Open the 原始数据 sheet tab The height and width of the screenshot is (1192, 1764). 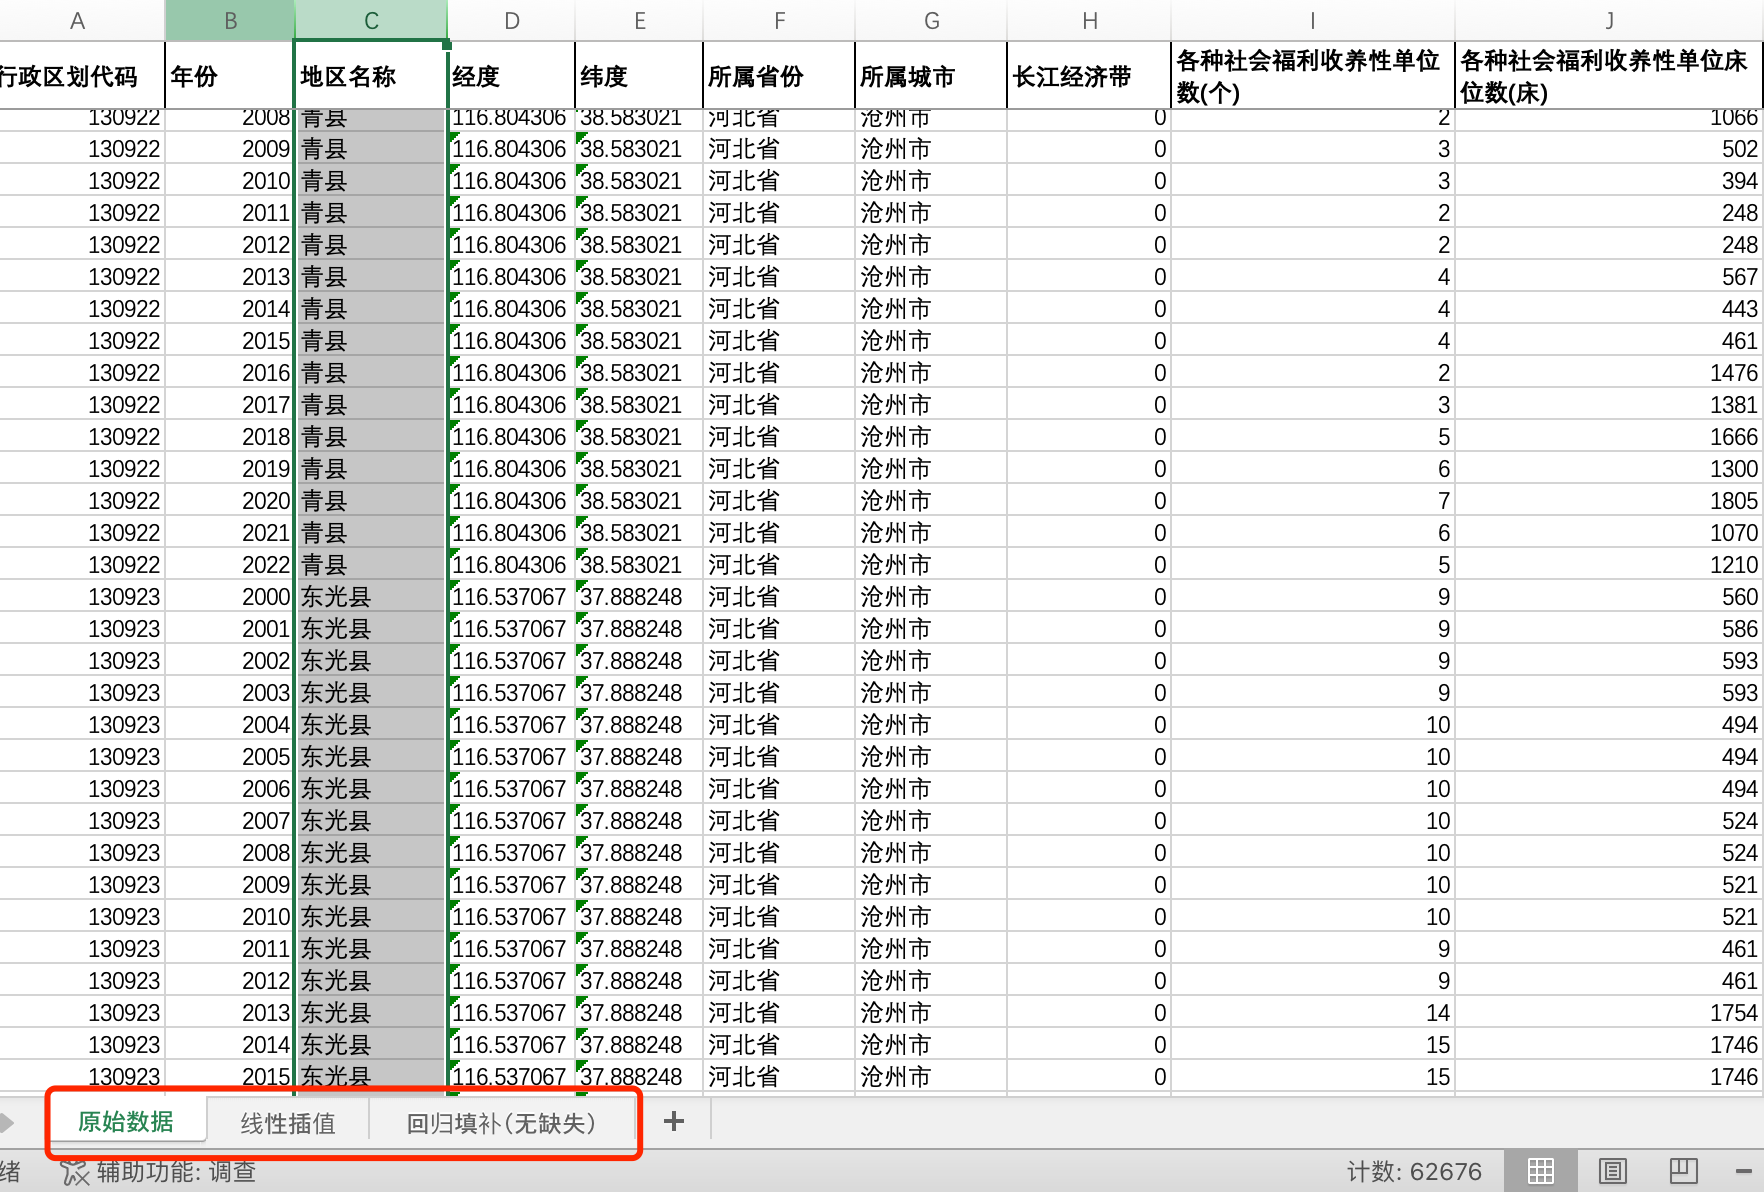pos(126,1122)
